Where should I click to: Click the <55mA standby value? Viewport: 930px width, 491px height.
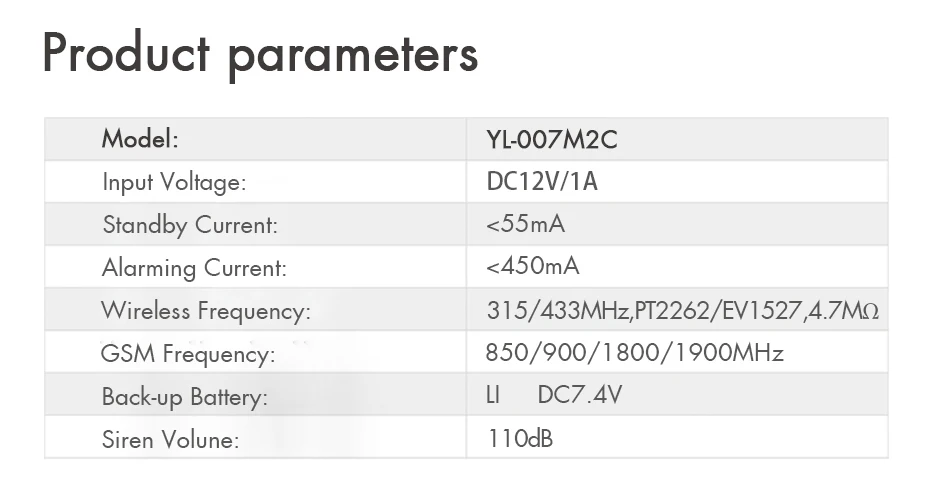point(525,224)
